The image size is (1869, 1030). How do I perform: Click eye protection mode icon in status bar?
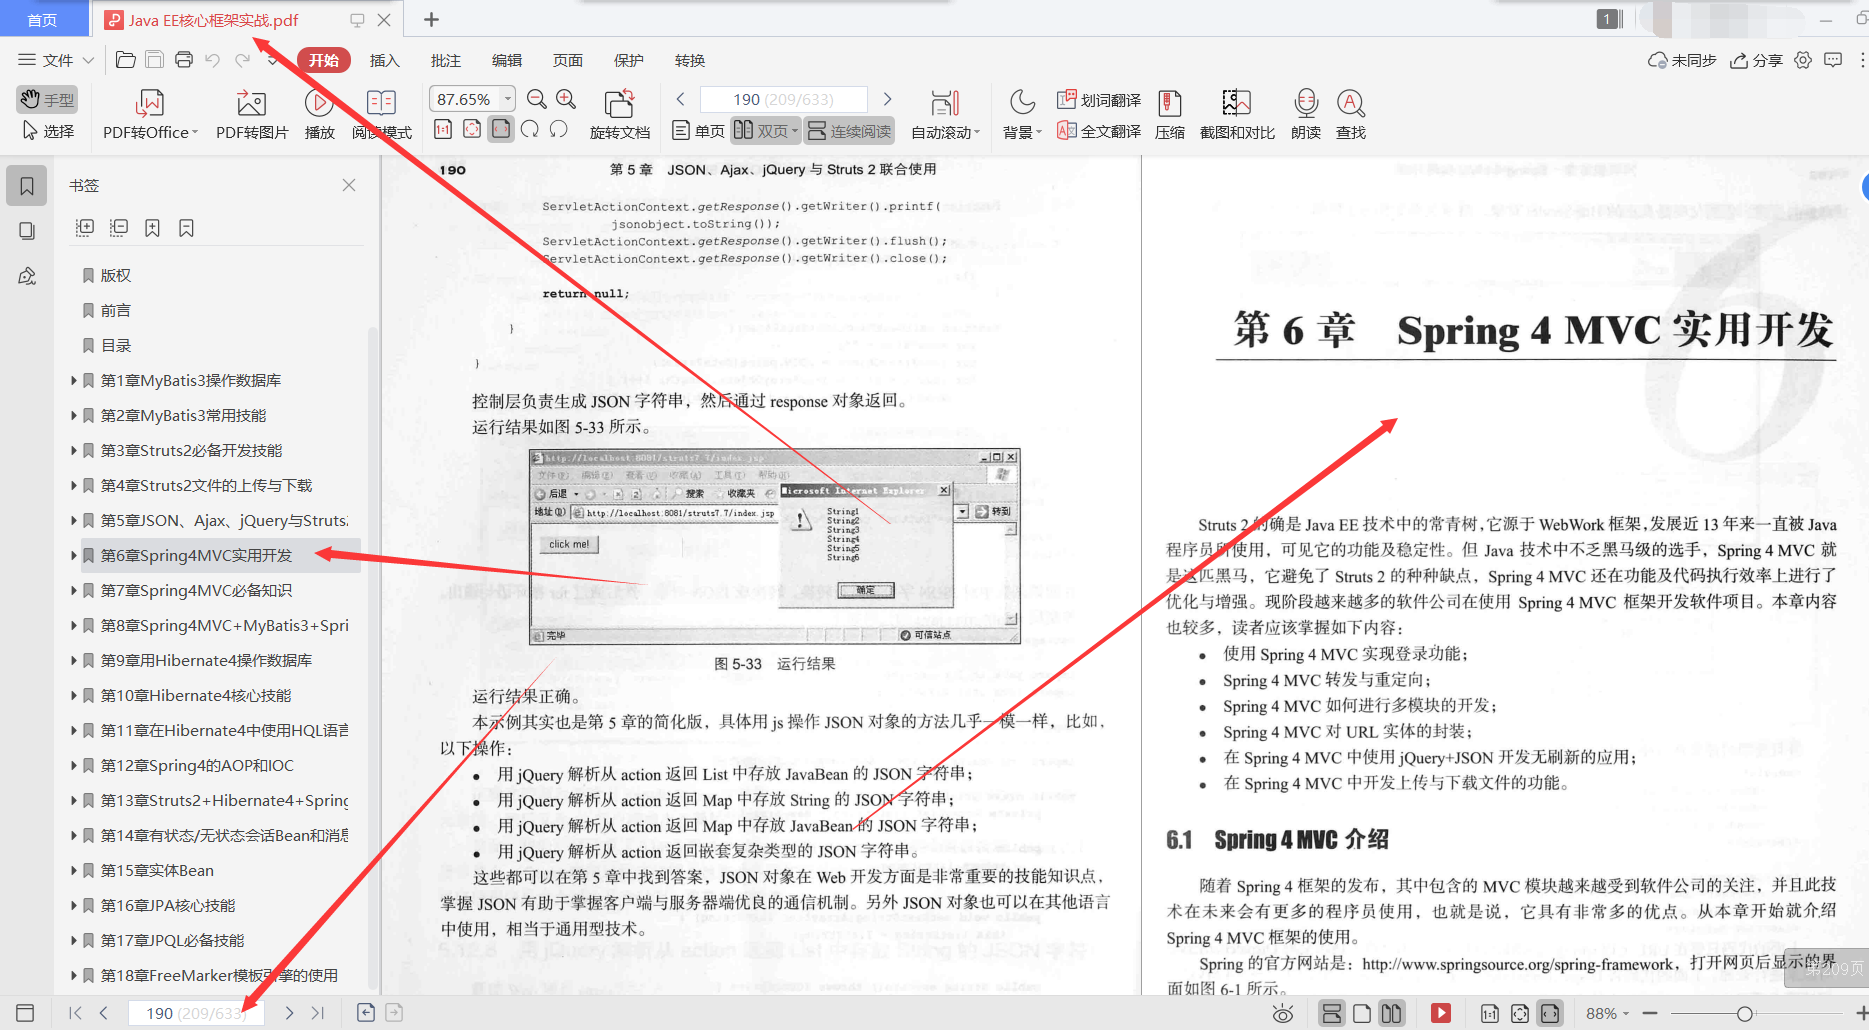[x=1283, y=1013]
